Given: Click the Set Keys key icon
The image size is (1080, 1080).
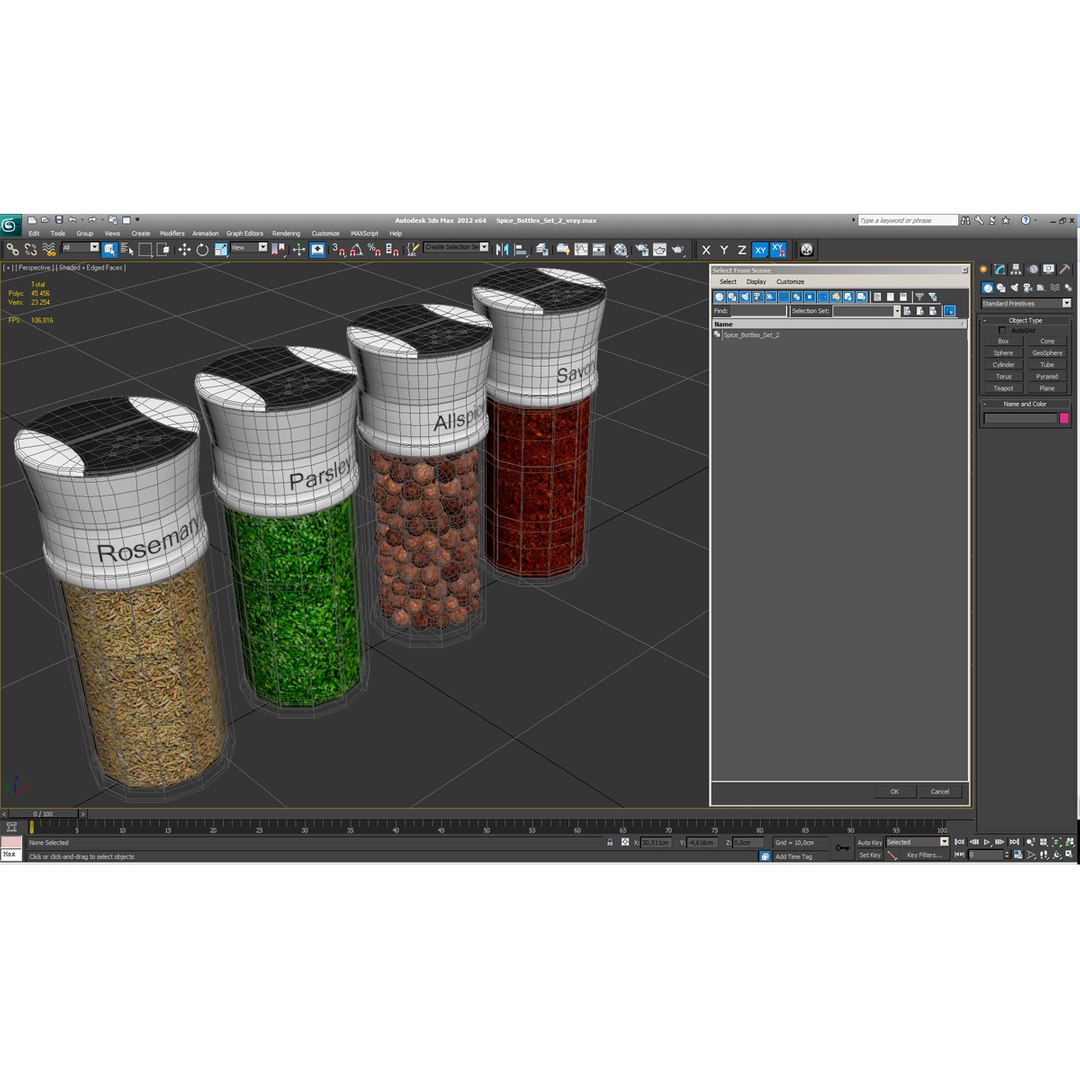Looking at the screenshot, I should click(x=842, y=848).
